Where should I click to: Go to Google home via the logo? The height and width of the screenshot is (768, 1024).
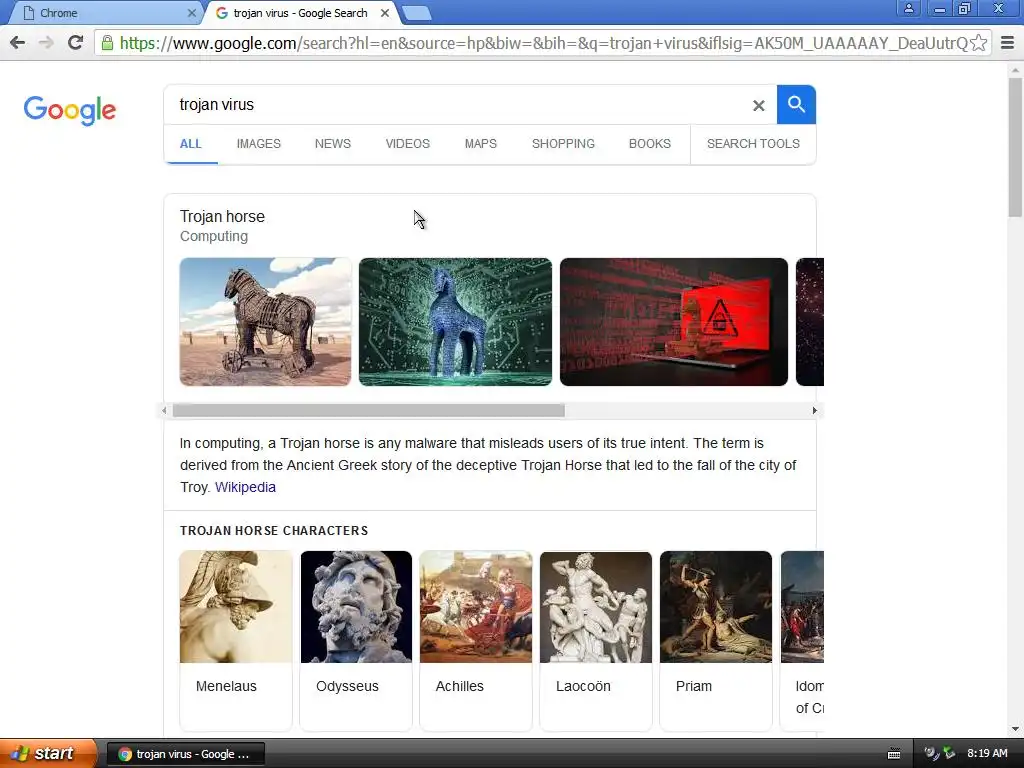tap(70, 110)
